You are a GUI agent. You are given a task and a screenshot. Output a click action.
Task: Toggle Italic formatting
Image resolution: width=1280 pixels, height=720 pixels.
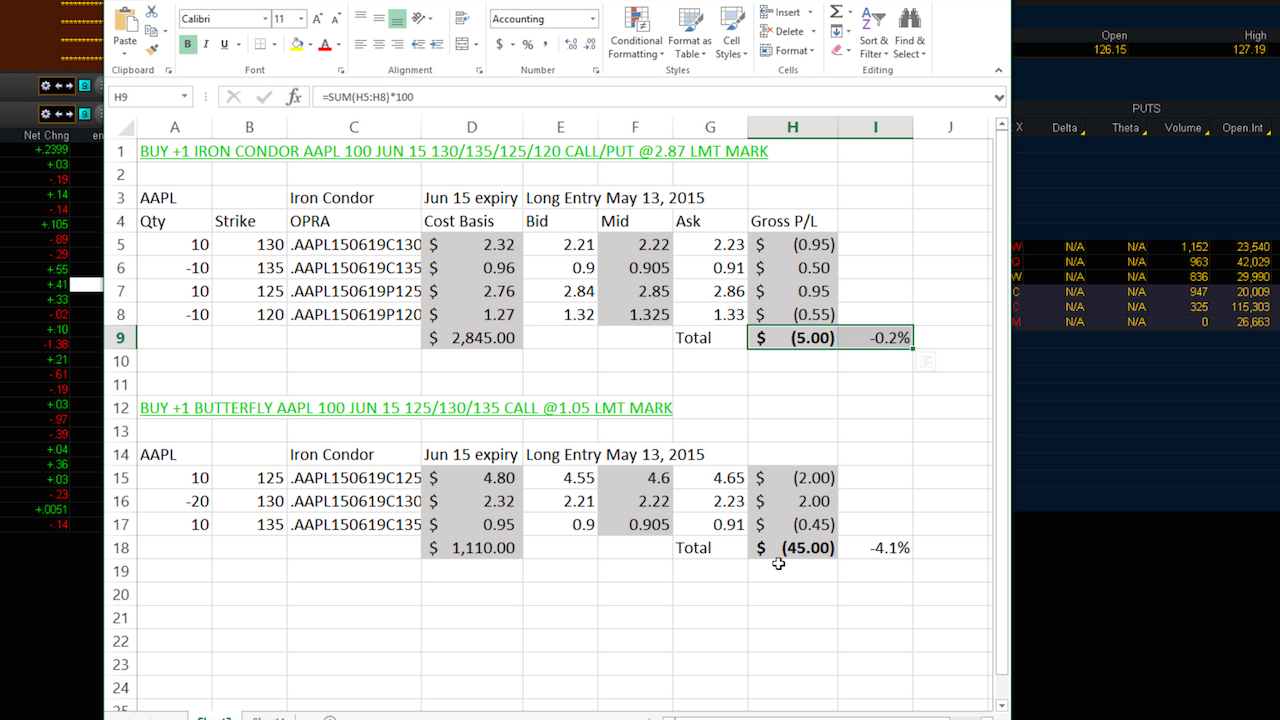point(206,44)
